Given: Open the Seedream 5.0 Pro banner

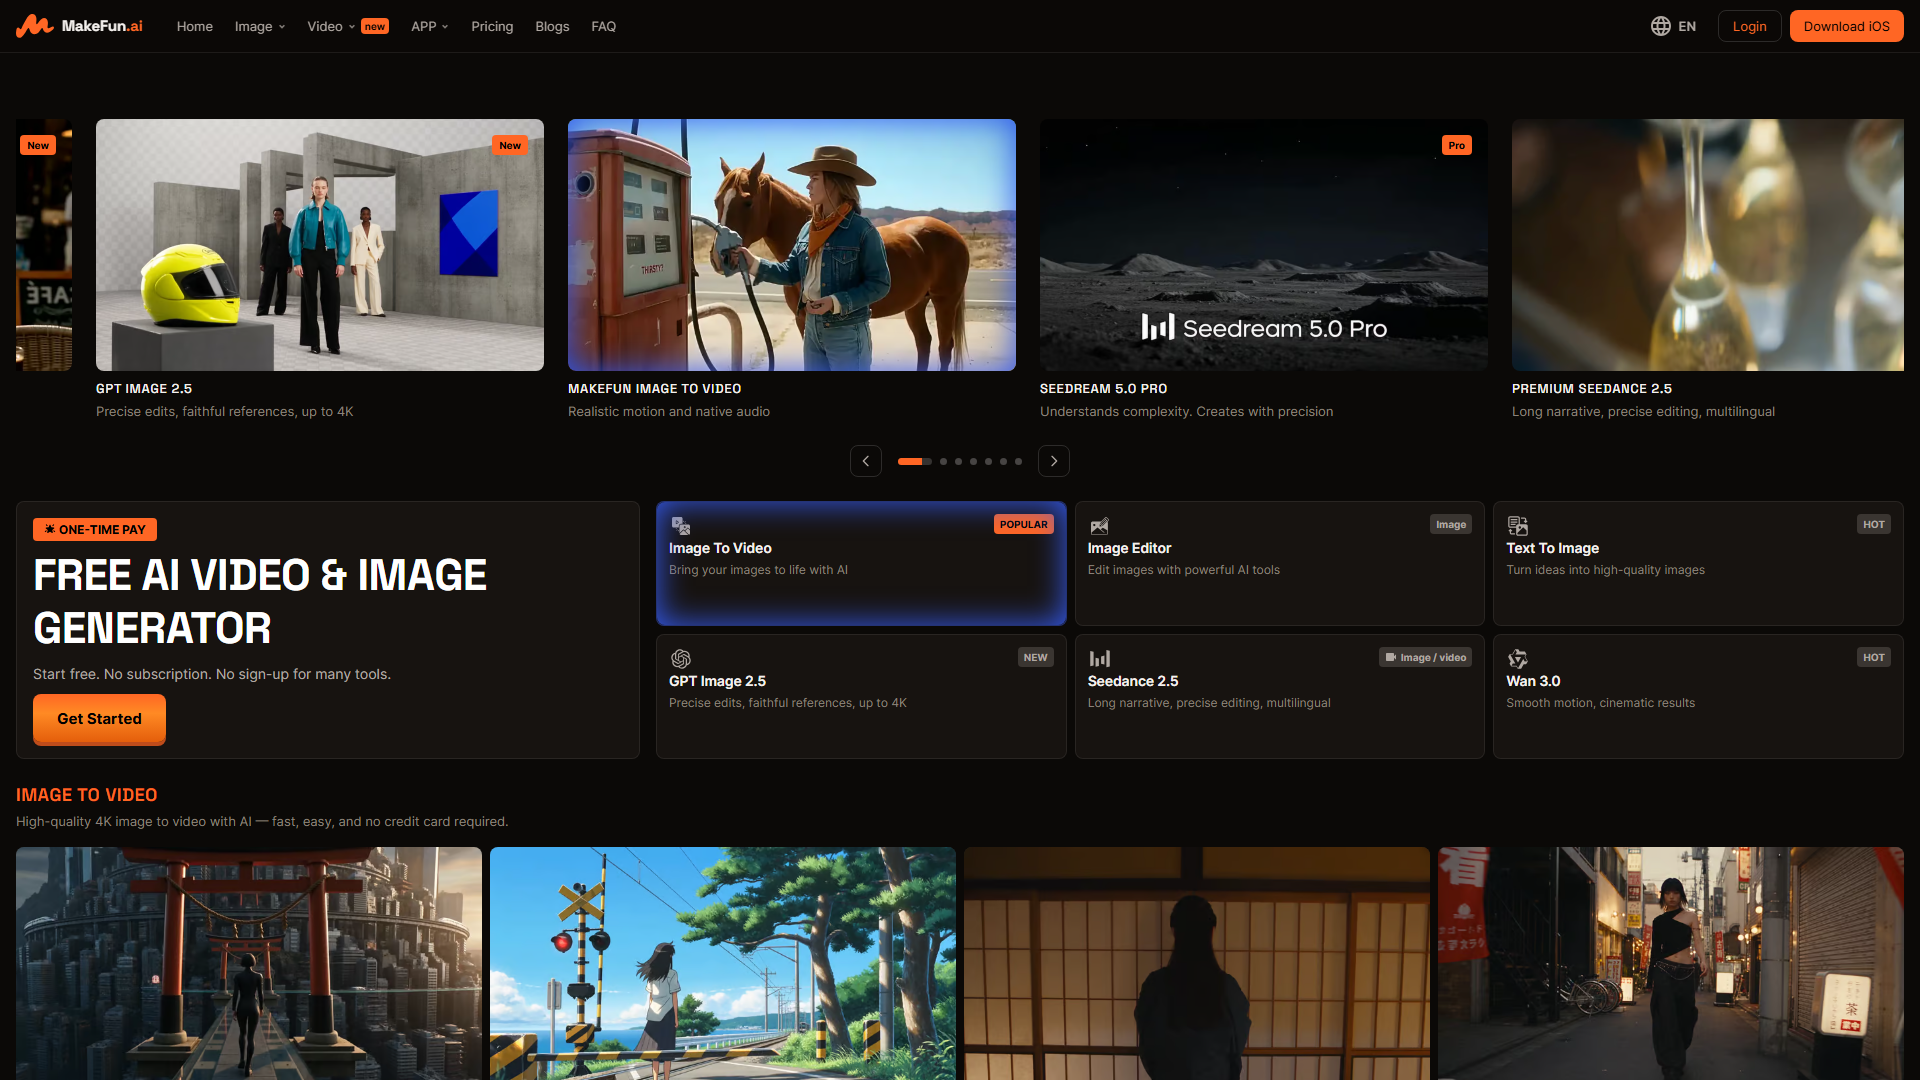Looking at the screenshot, I should 1264,245.
